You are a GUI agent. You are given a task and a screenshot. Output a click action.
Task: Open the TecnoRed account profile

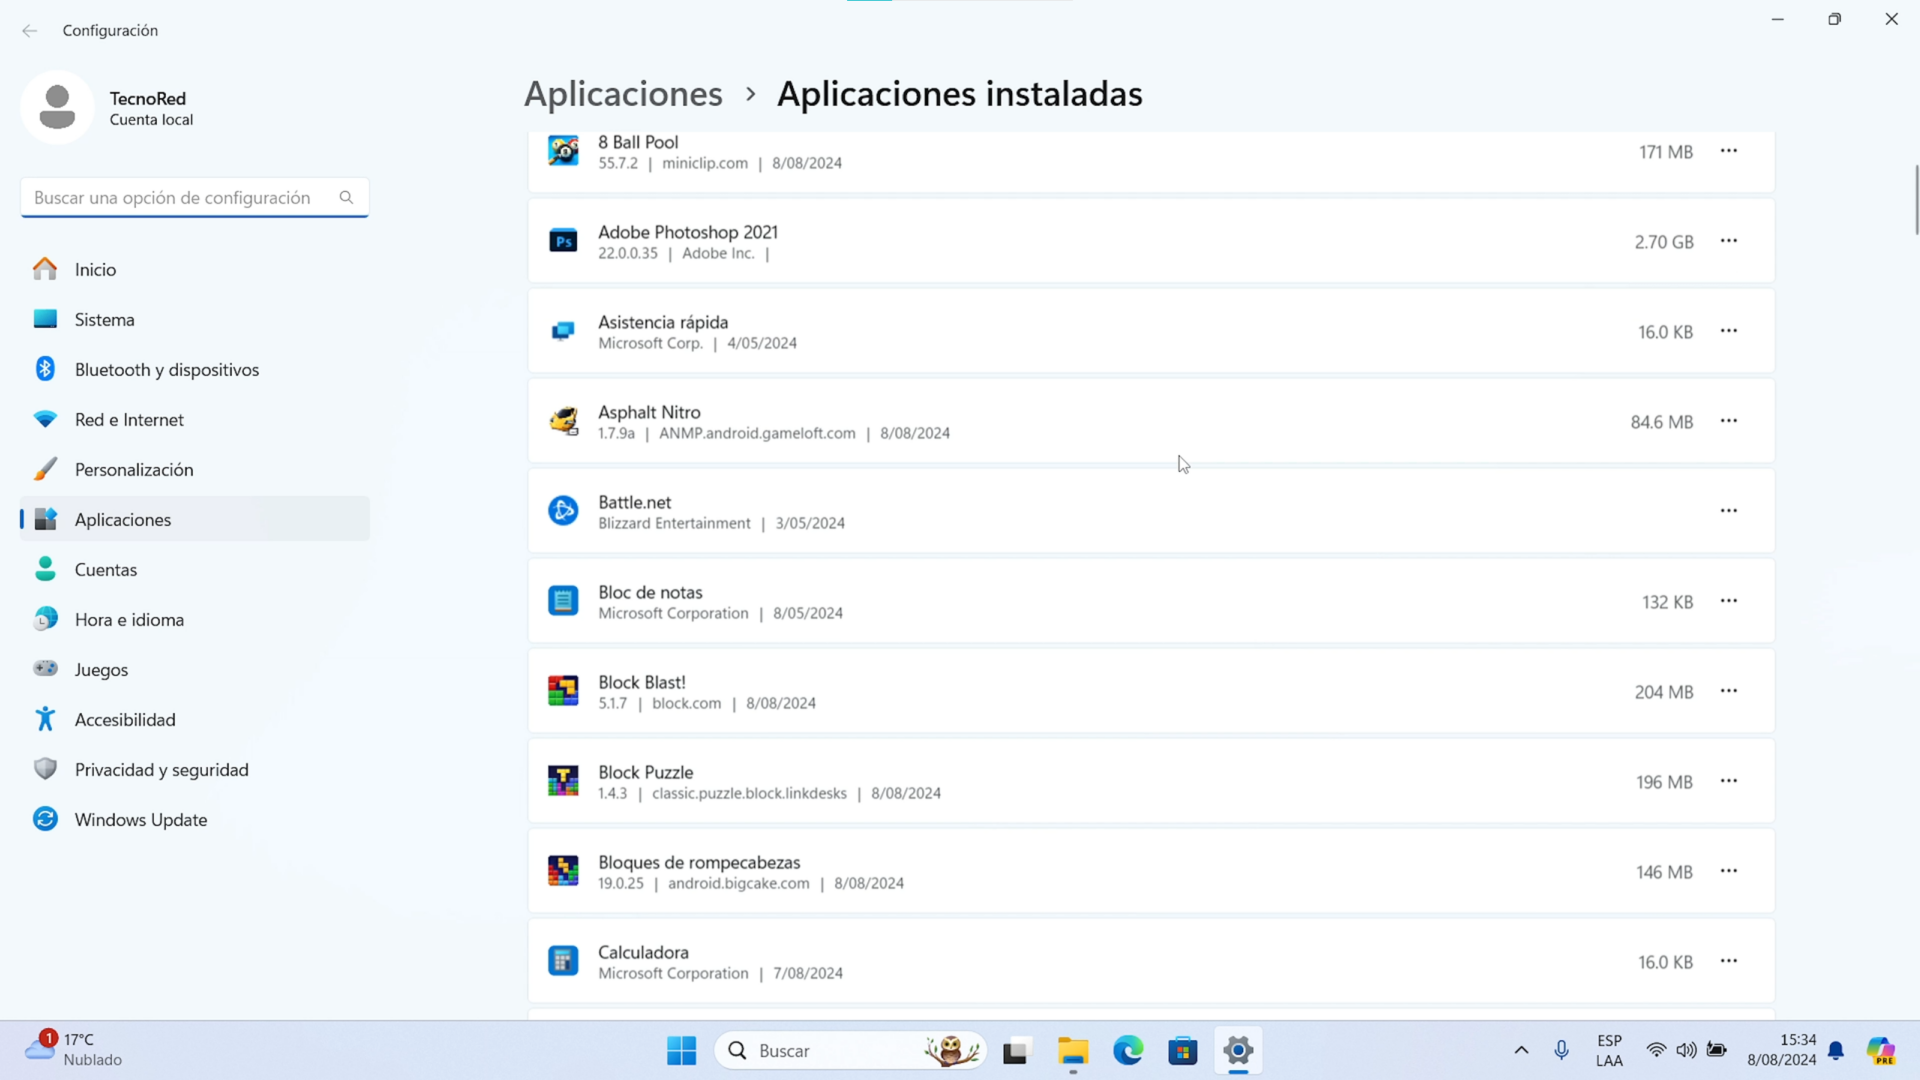[x=108, y=108]
